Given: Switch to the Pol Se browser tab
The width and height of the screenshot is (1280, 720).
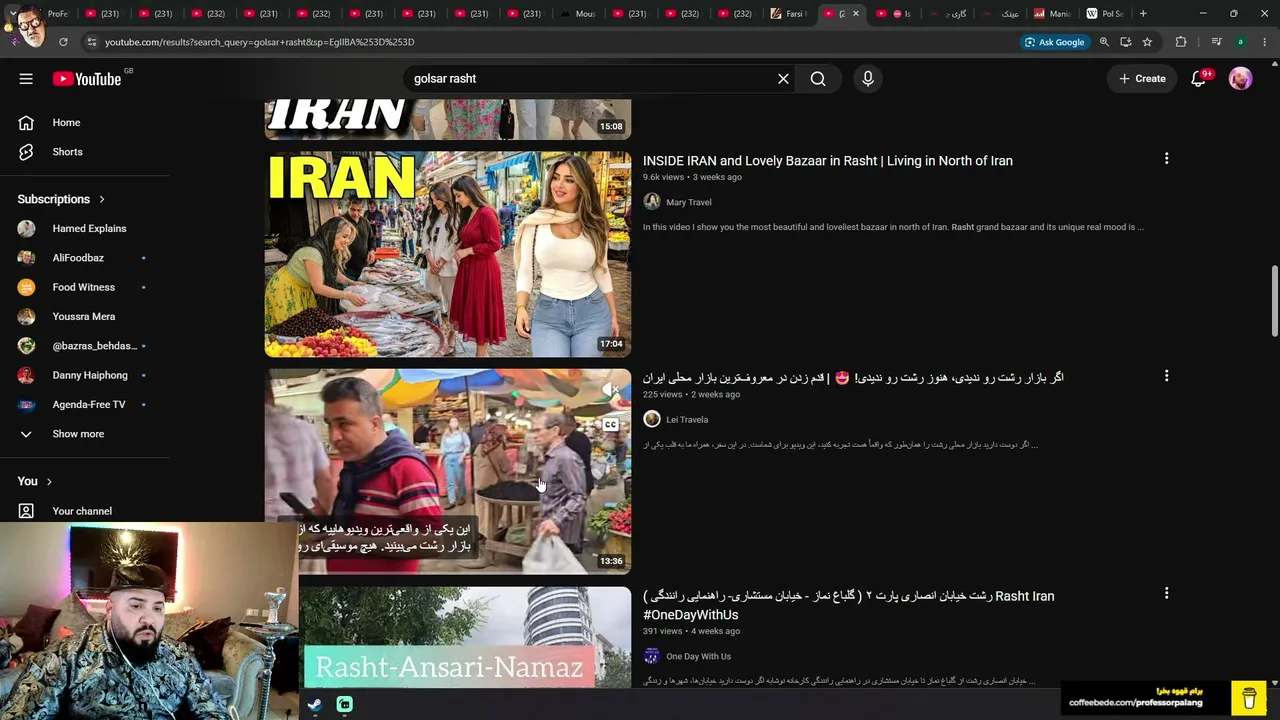Looking at the screenshot, I should pos(1105,14).
